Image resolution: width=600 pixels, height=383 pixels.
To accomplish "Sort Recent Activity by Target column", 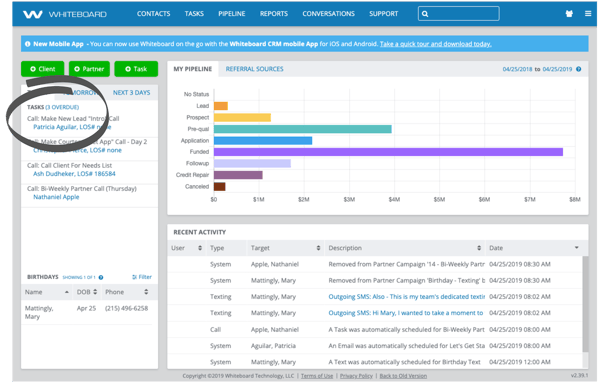I will 285,248.
